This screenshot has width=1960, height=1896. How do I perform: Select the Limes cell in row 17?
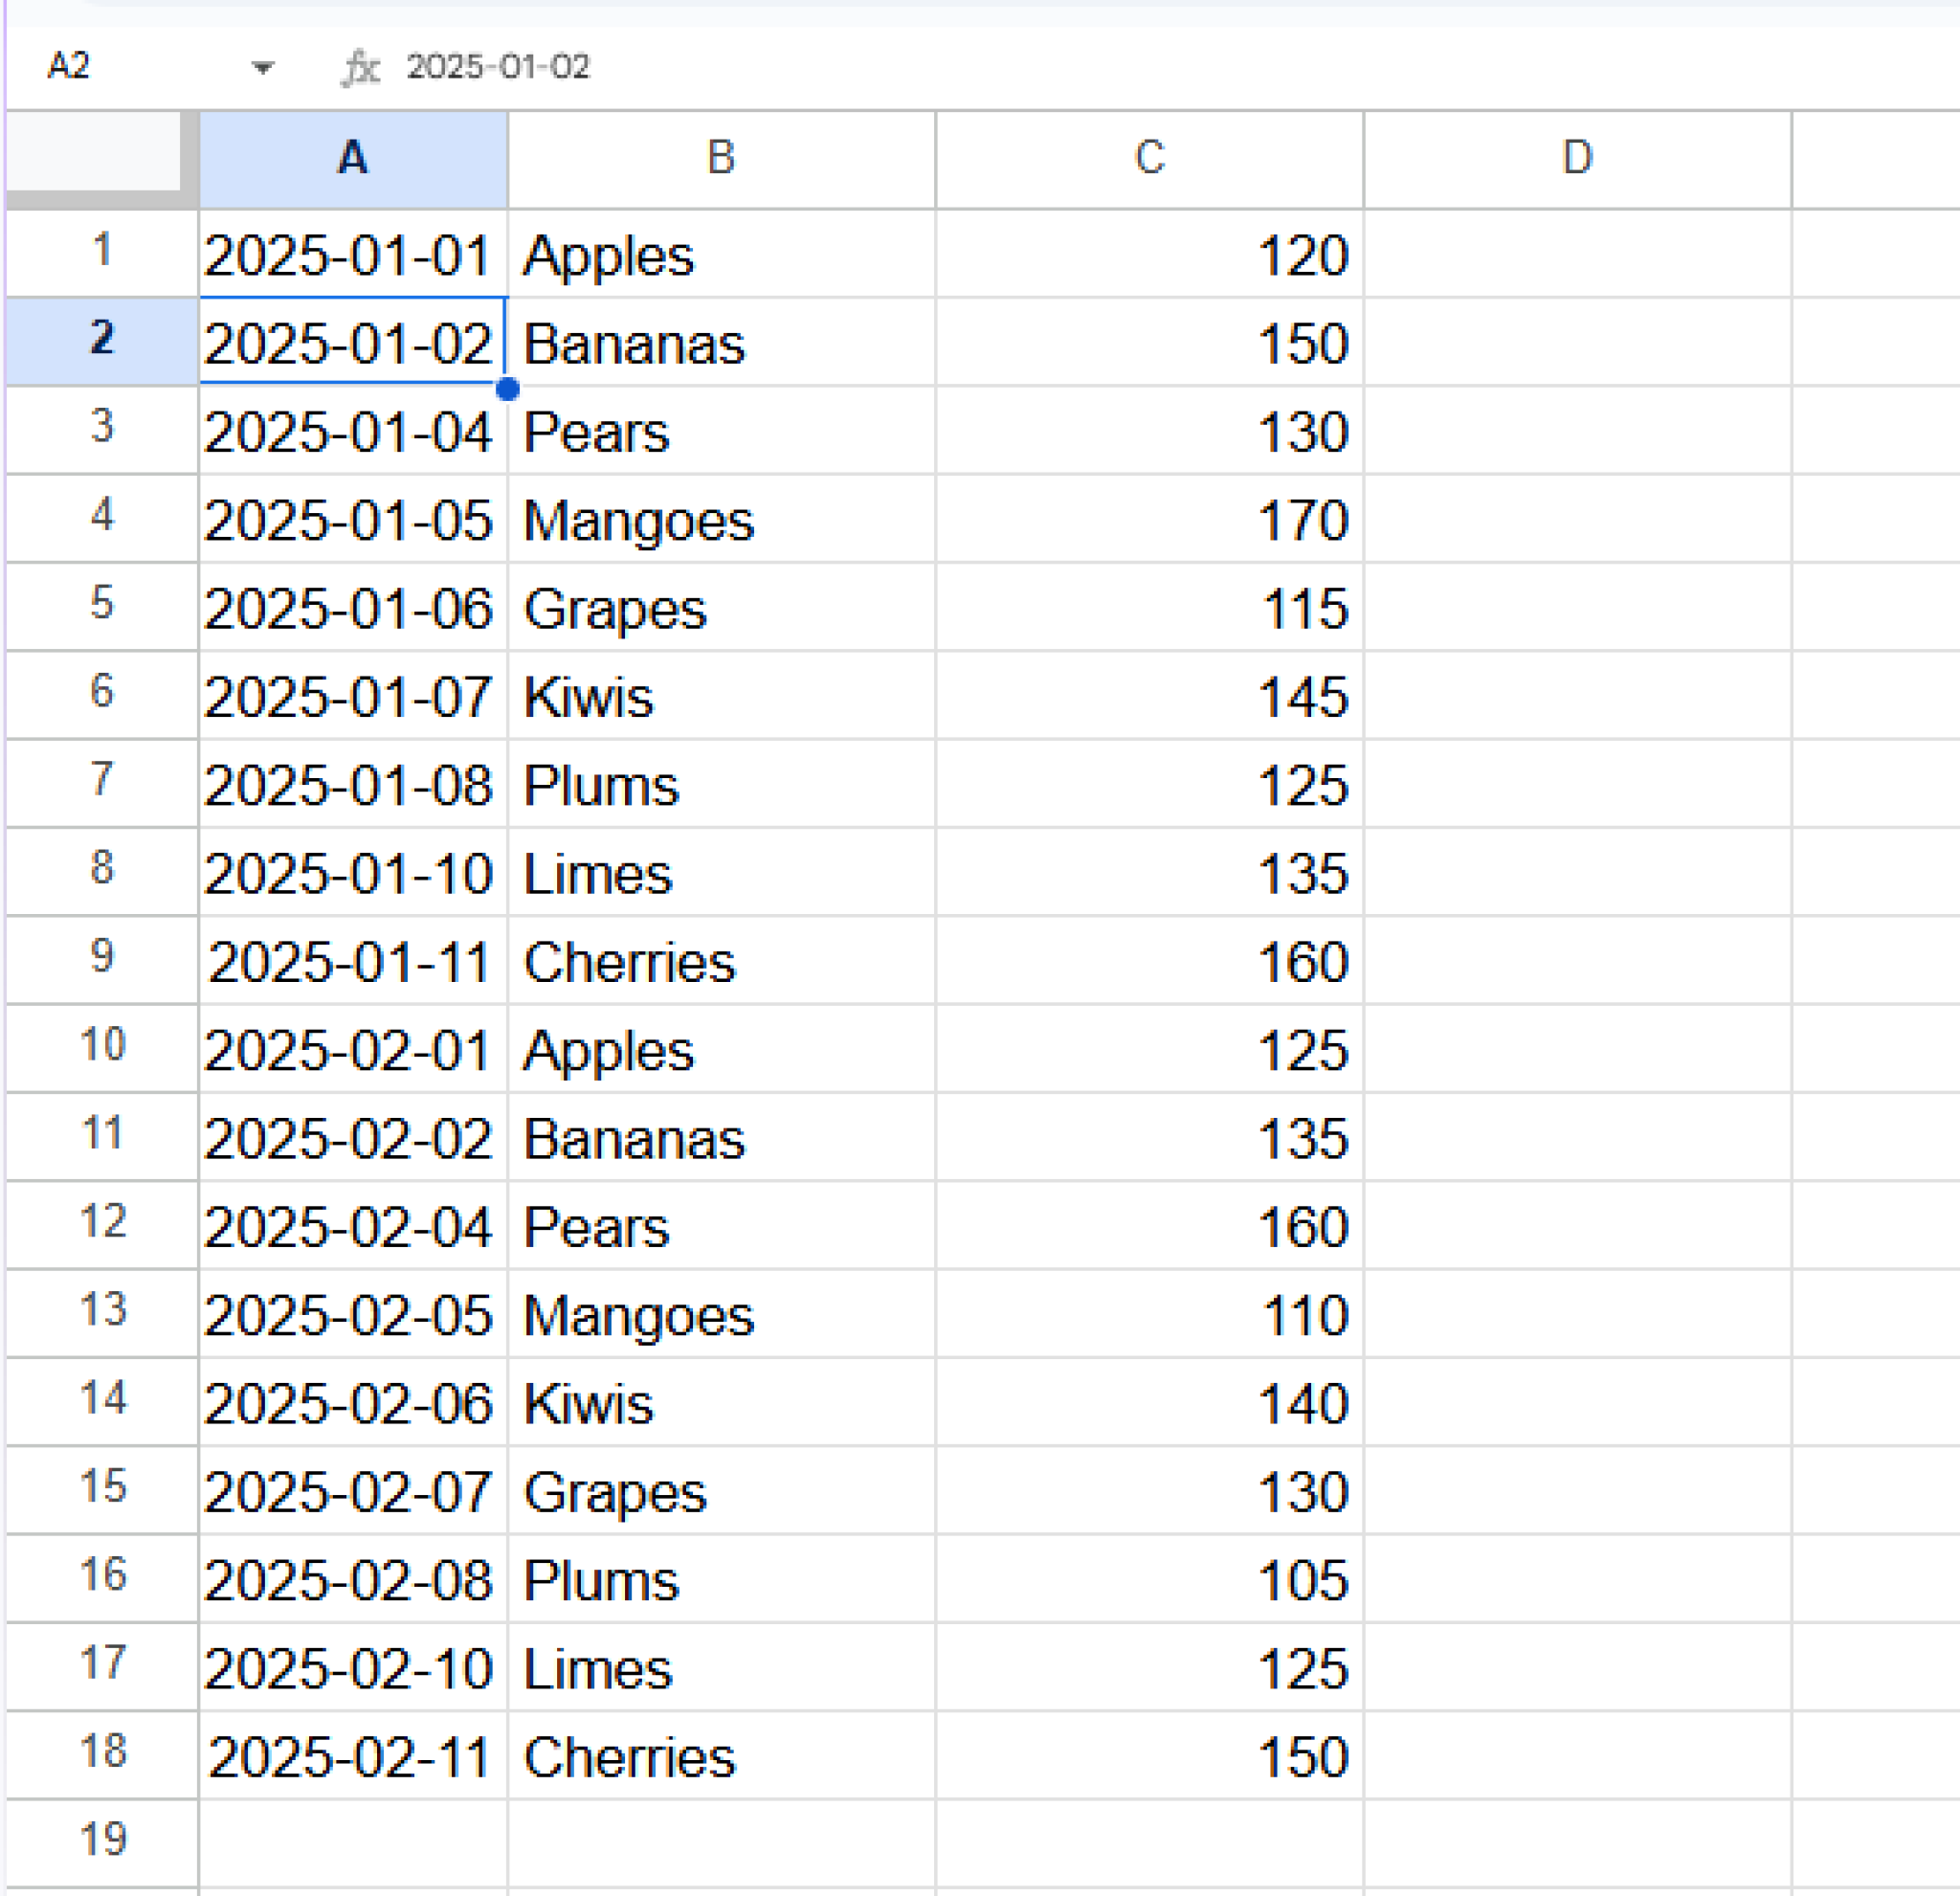pos(721,1665)
